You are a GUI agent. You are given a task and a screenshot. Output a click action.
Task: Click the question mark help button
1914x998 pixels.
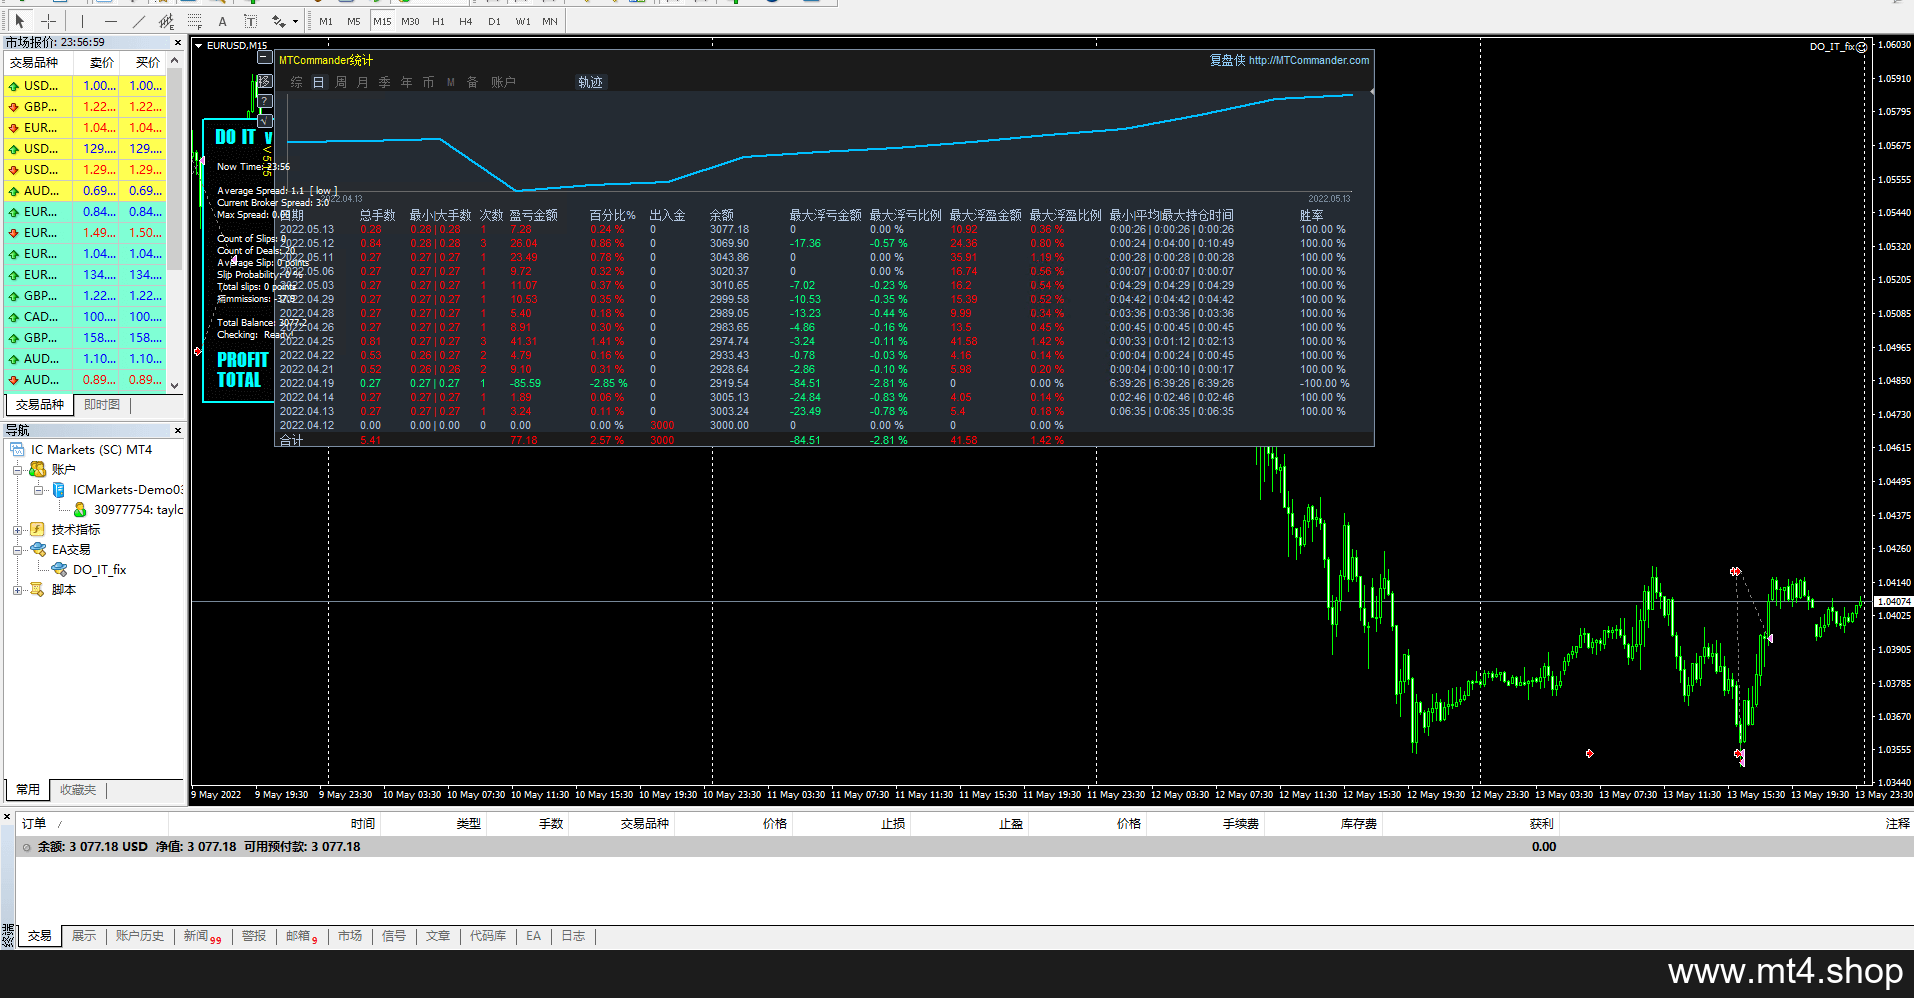point(264,101)
